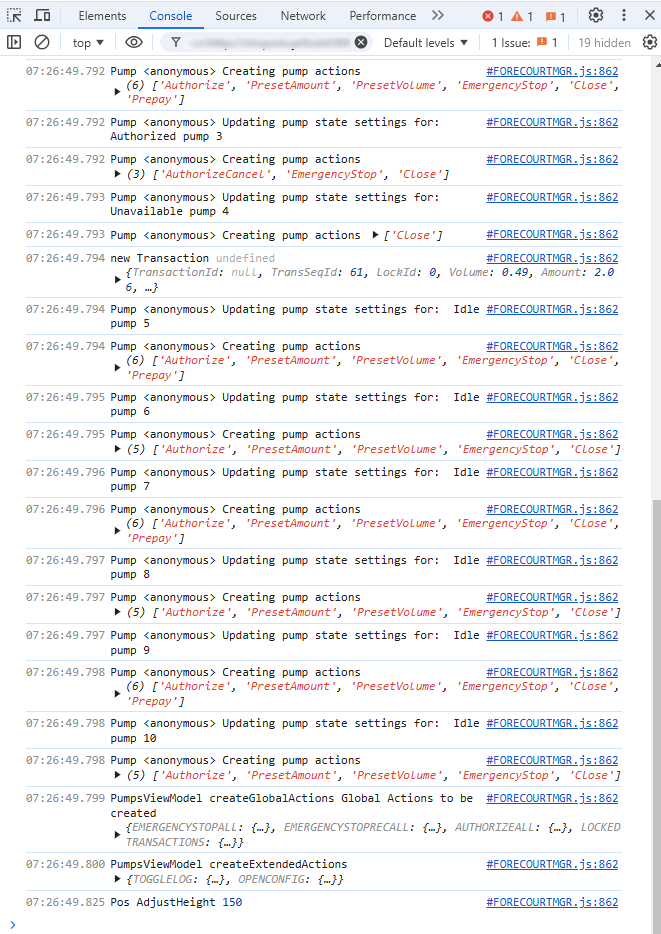Open the 'top' JavaScript context dropdown
661x934 pixels.
(88, 42)
